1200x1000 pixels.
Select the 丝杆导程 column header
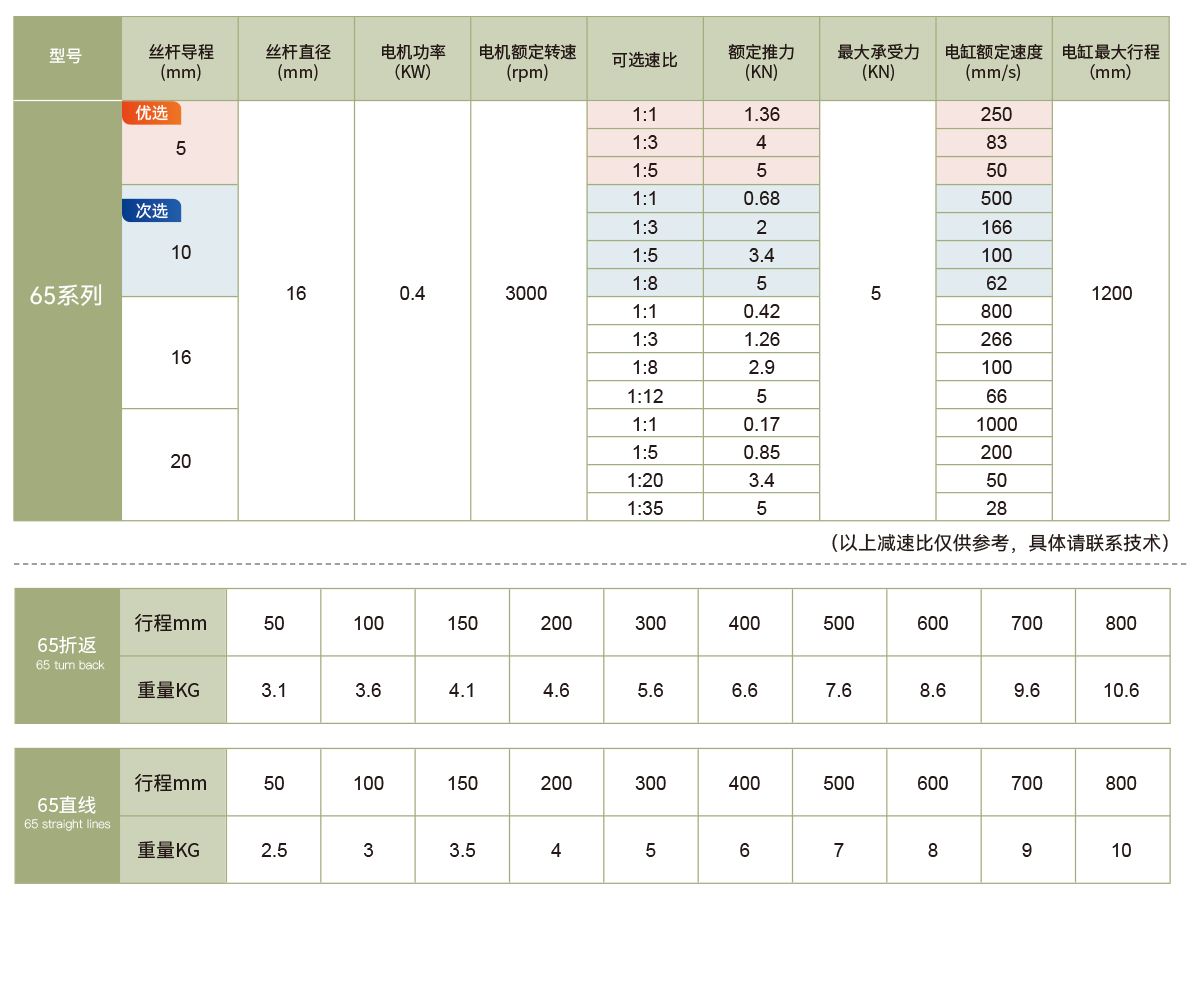tap(180, 60)
